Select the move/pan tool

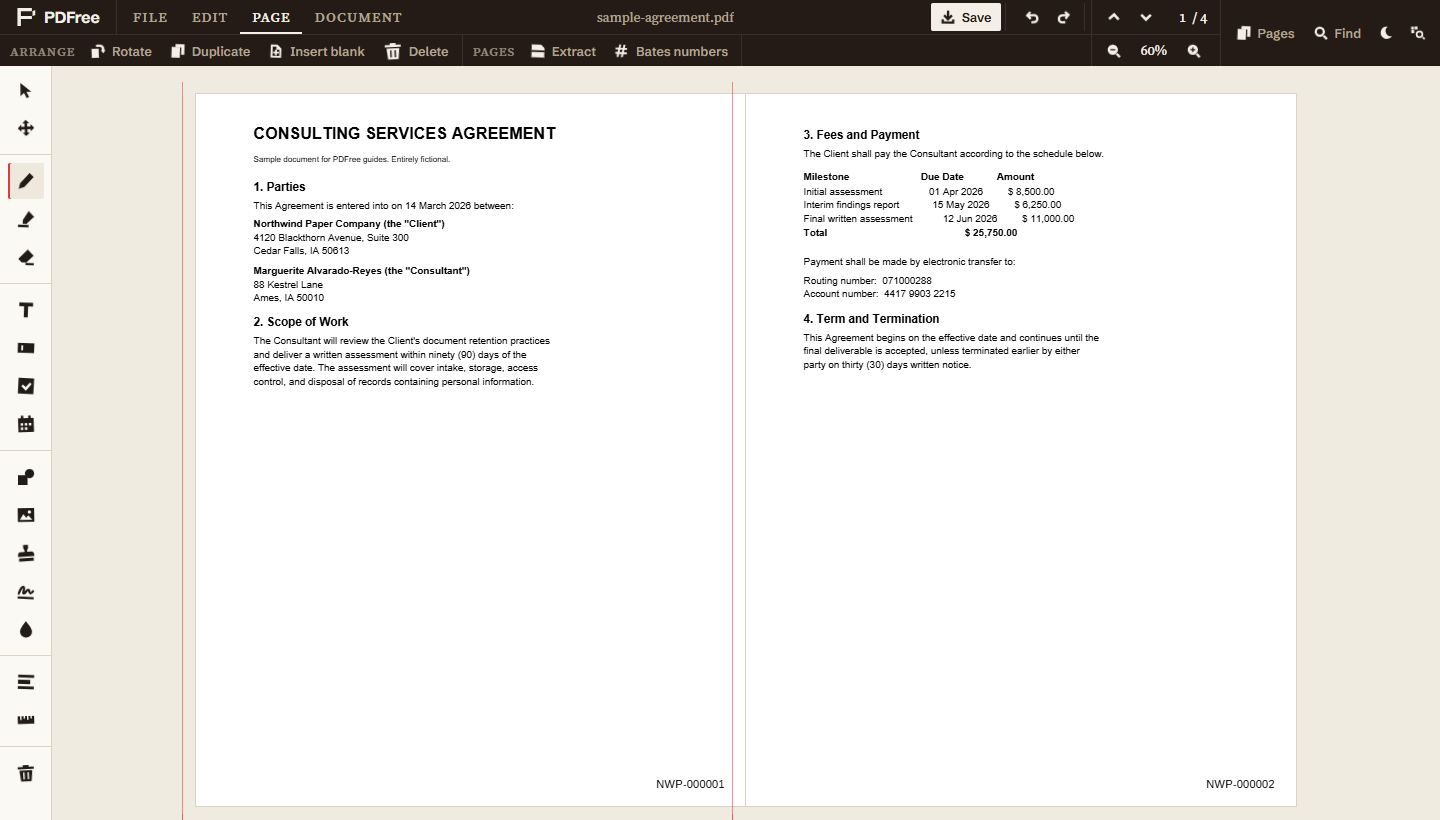tap(26, 128)
